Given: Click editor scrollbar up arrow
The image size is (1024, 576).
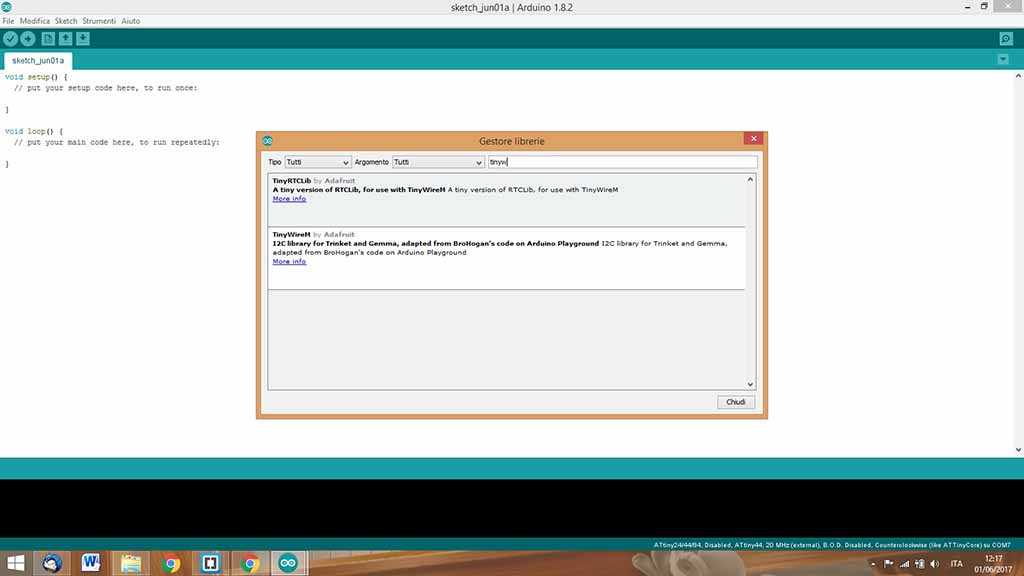Looking at the screenshot, I should pos(1018,76).
